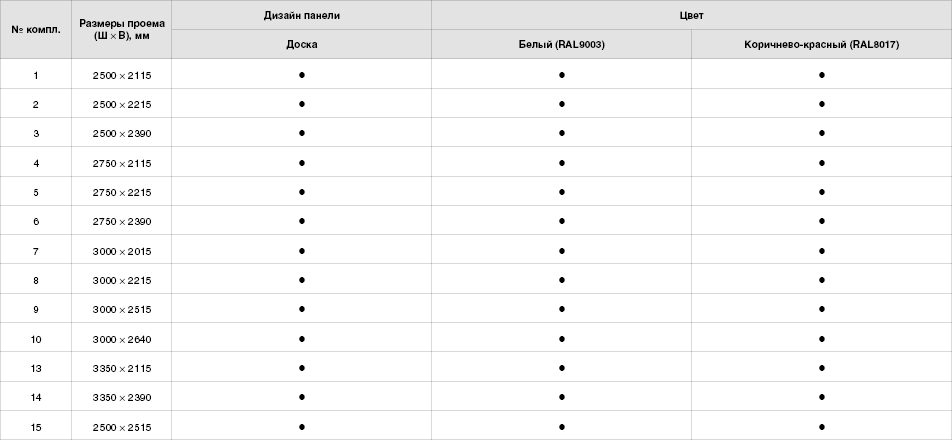This screenshot has width=952, height=440.
Task: Select the white RAL9003 dot for set 3
Action: pyautogui.click(x=562, y=133)
